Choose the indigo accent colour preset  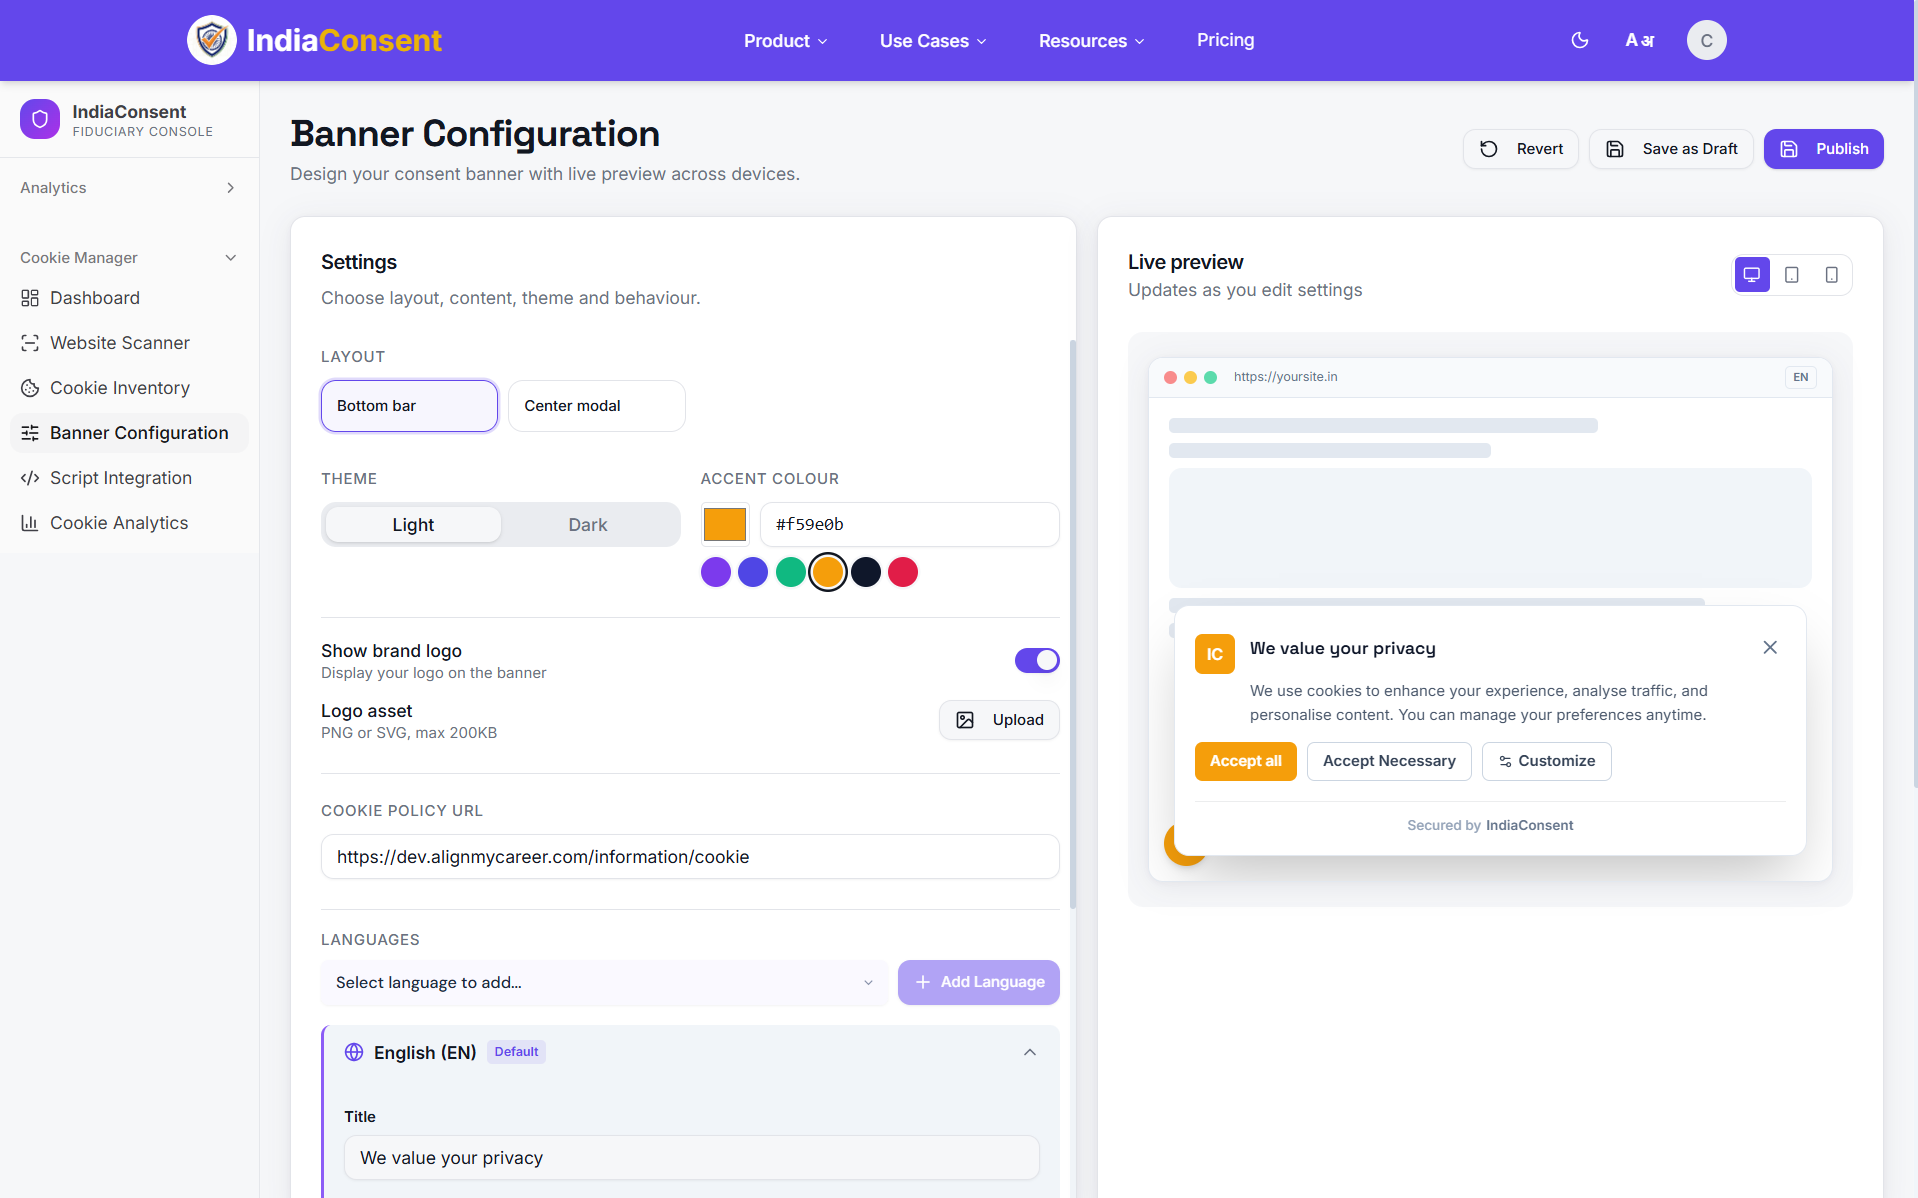click(x=753, y=572)
